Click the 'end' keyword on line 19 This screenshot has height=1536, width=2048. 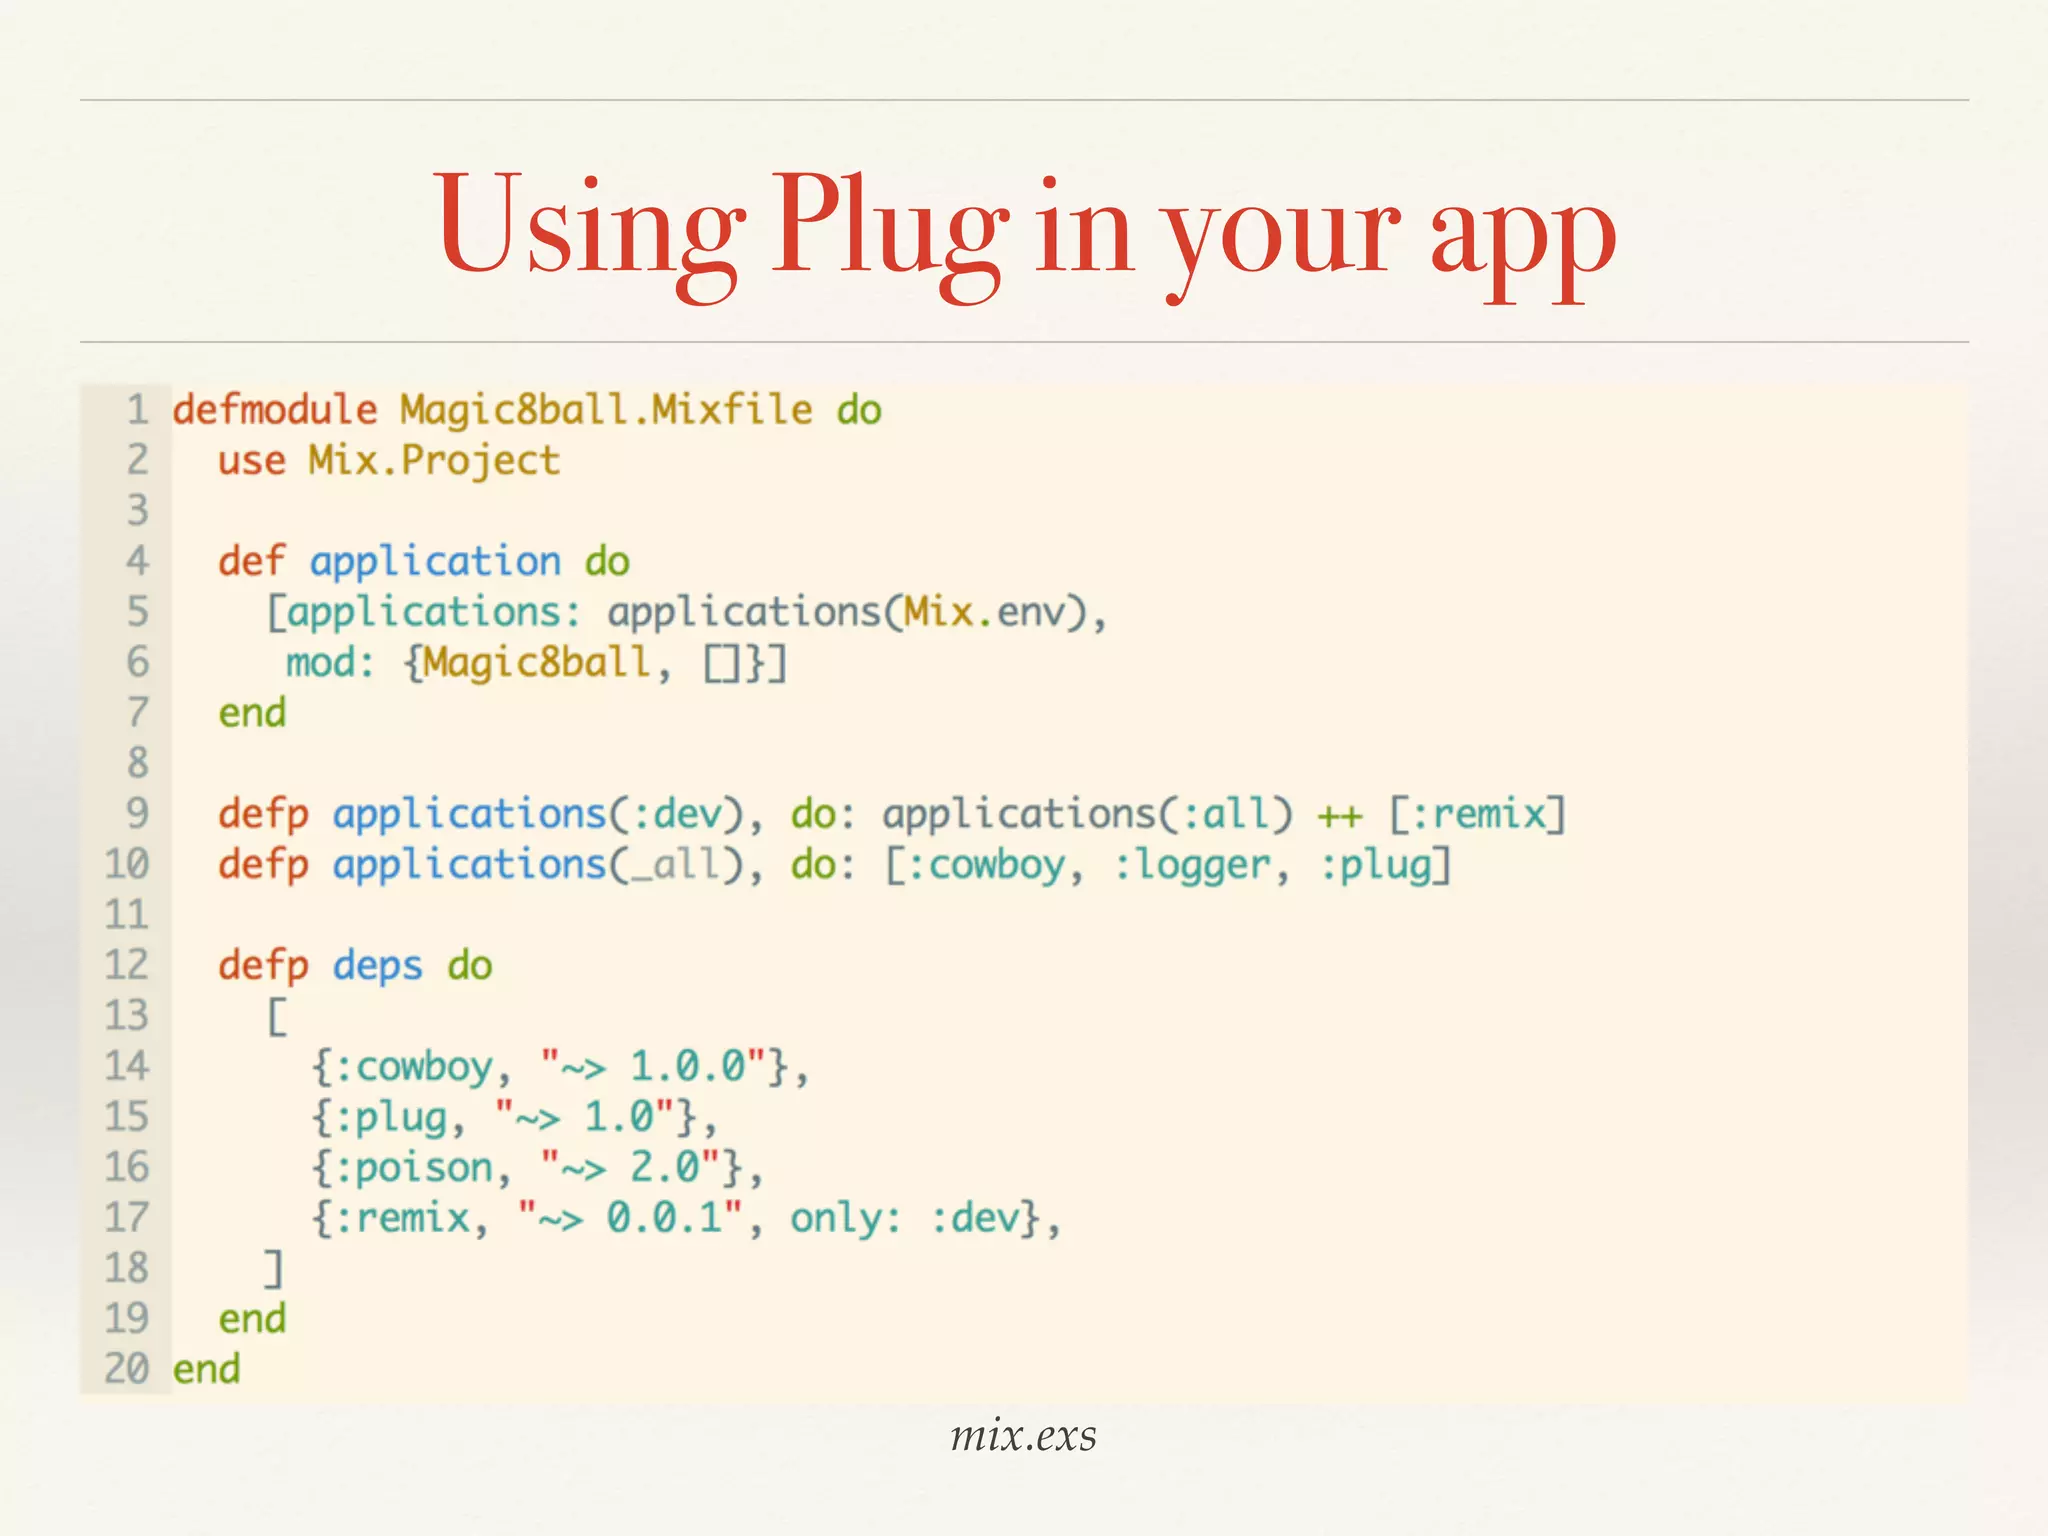252,1319
